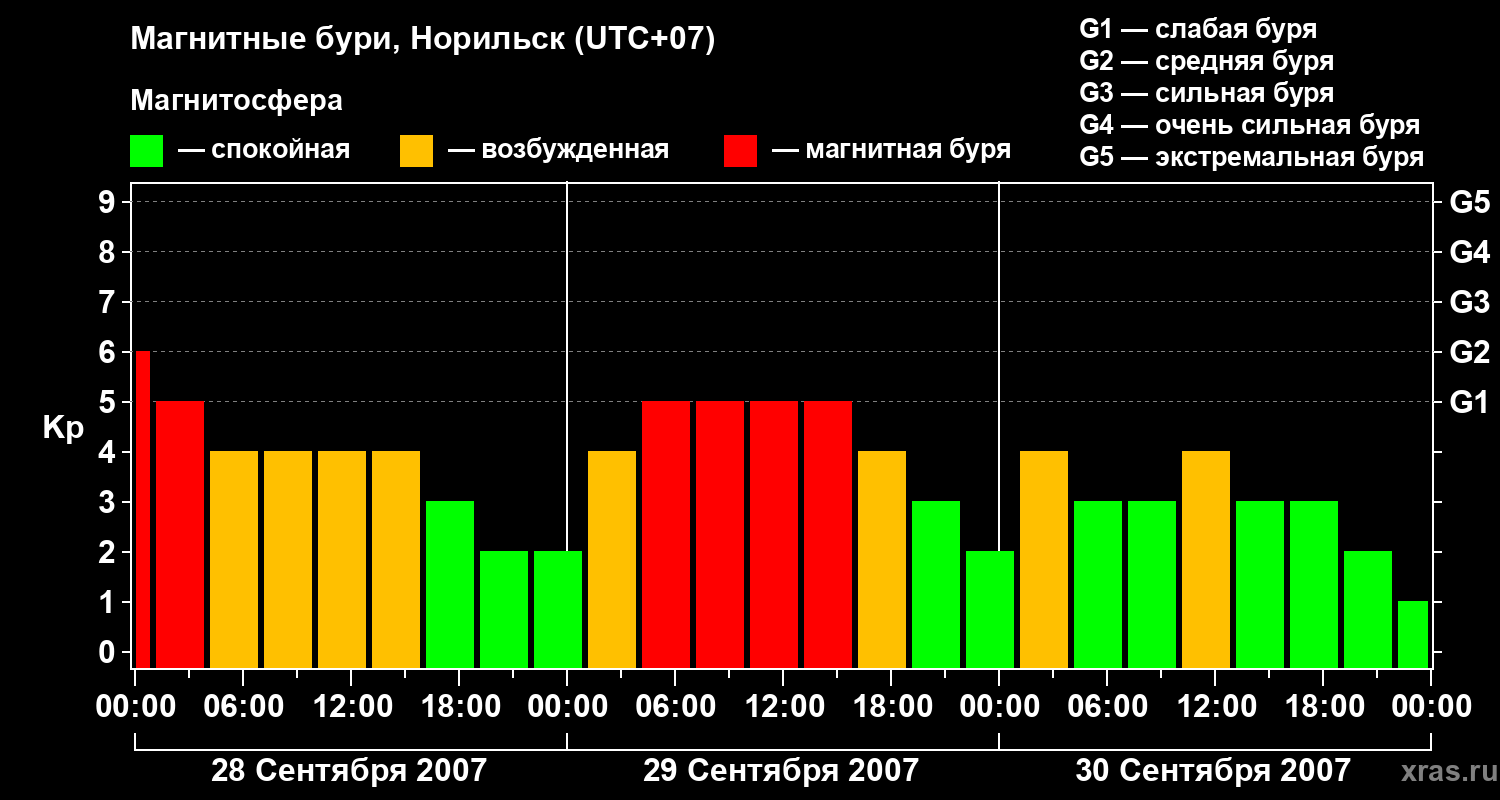Click the '— возбужденная' legend label
This screenshot has width=1500, height=800.
(558, 150)
